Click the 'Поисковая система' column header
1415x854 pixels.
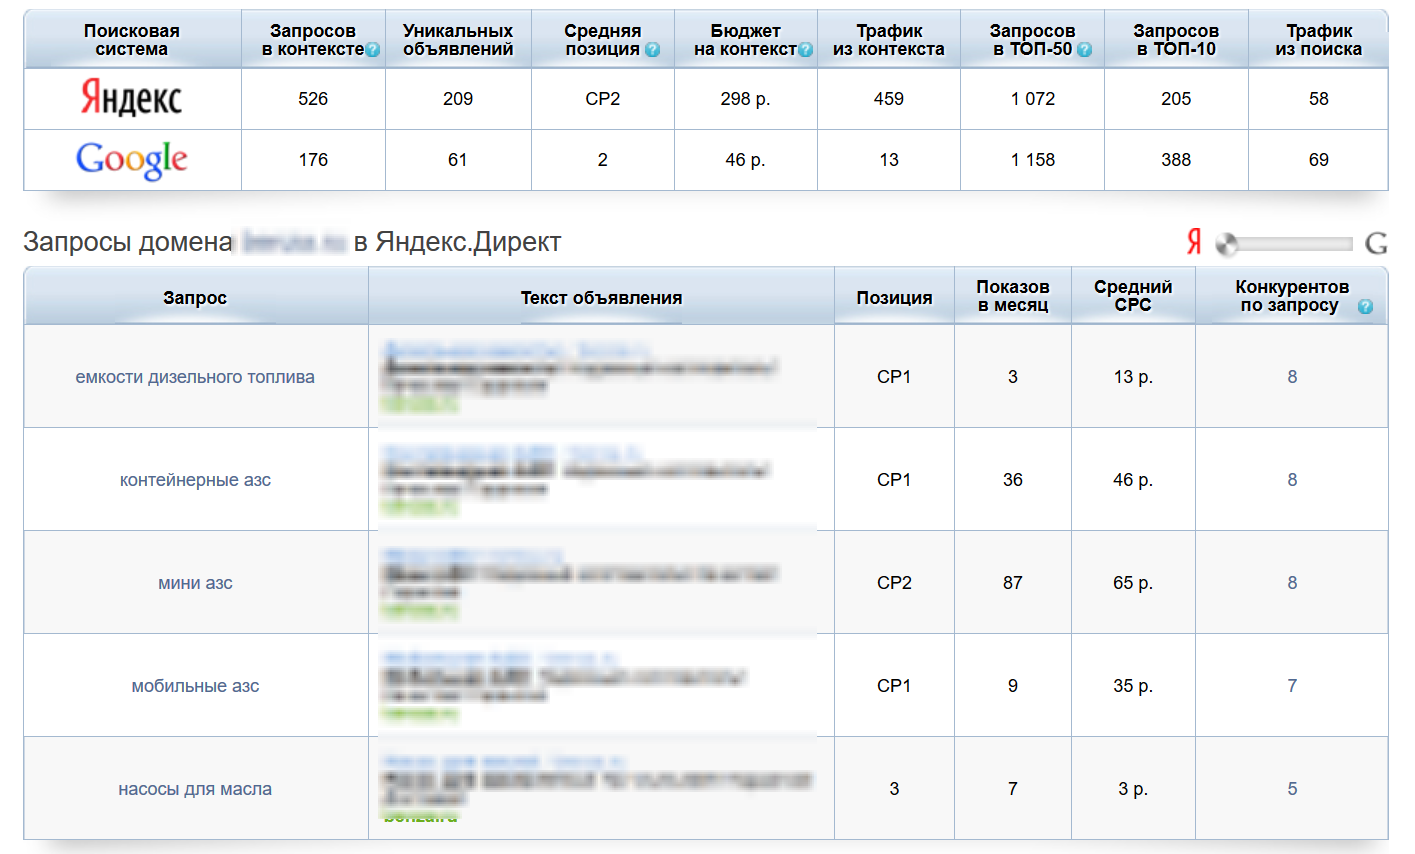tap(132, 40)
